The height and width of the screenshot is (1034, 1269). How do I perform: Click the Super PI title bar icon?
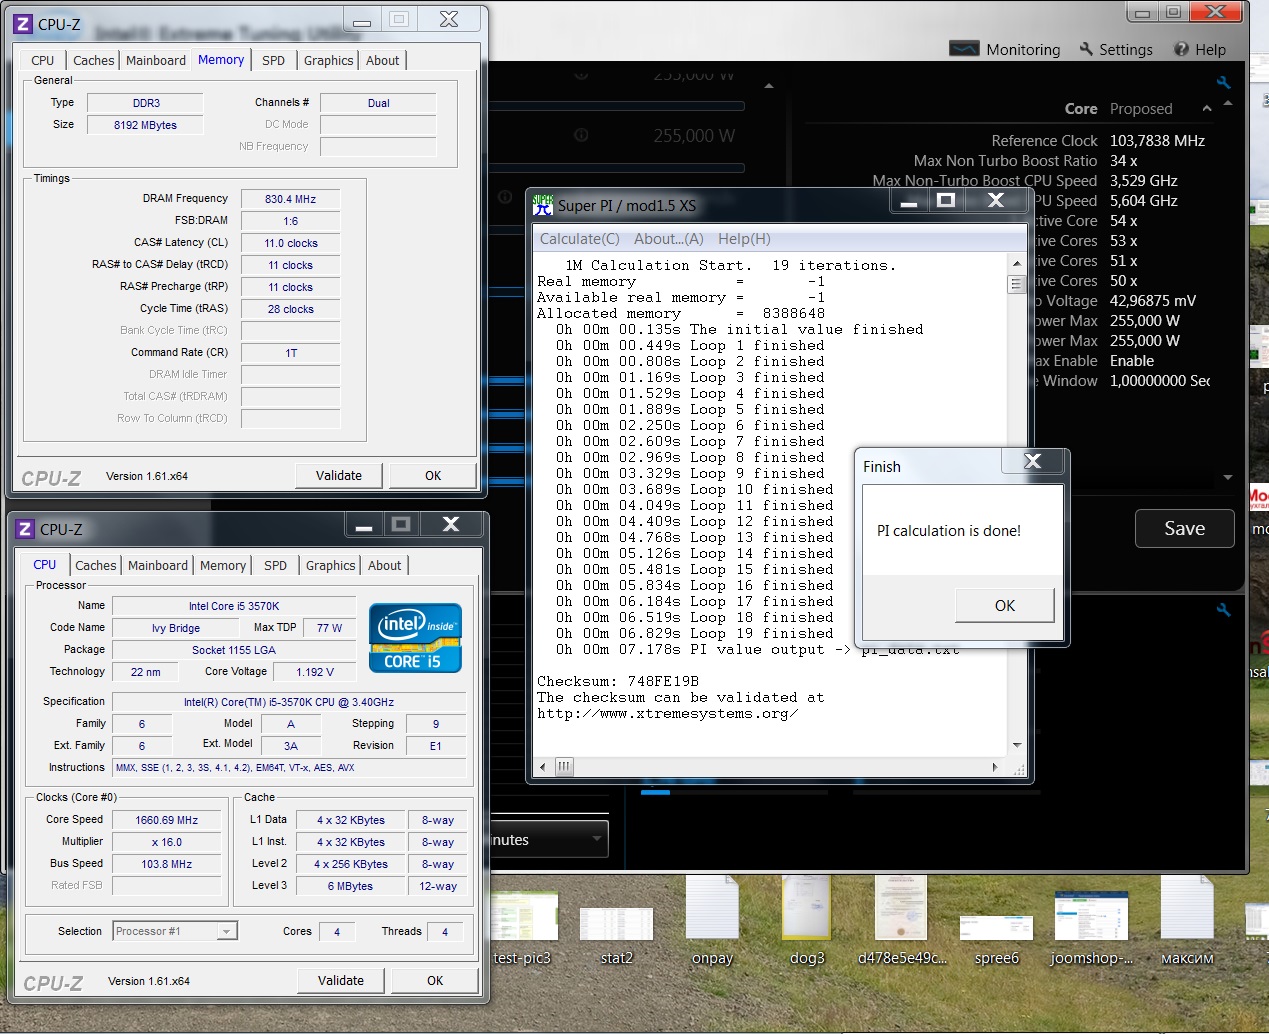543,205
